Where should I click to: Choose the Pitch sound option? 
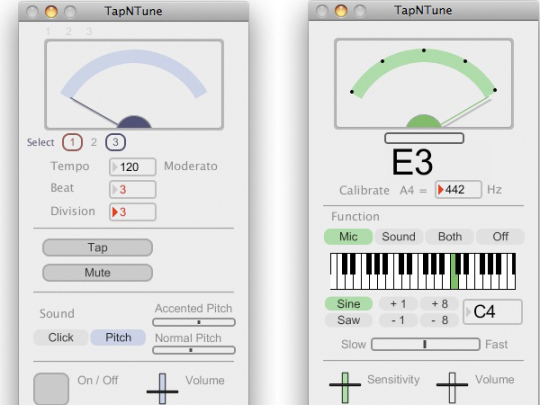(x=118, y=338)
